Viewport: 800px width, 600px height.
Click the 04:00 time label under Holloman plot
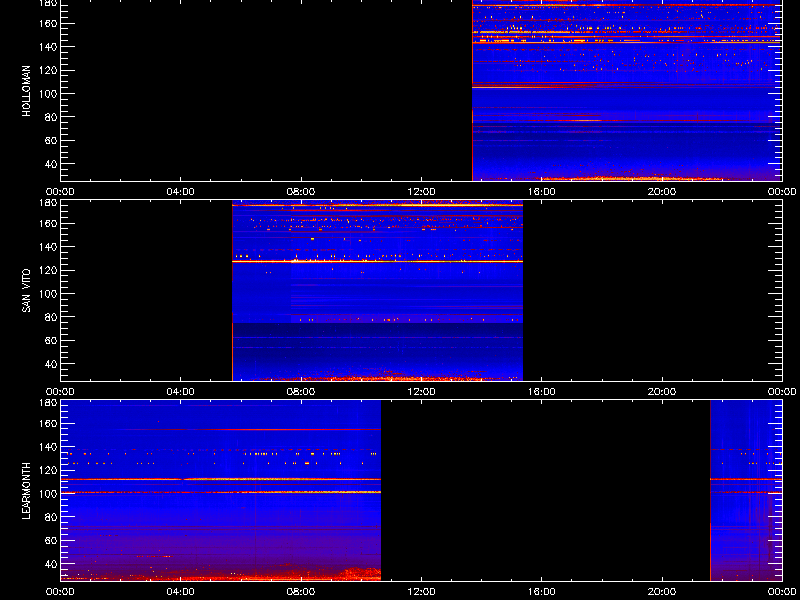[181, 192]
